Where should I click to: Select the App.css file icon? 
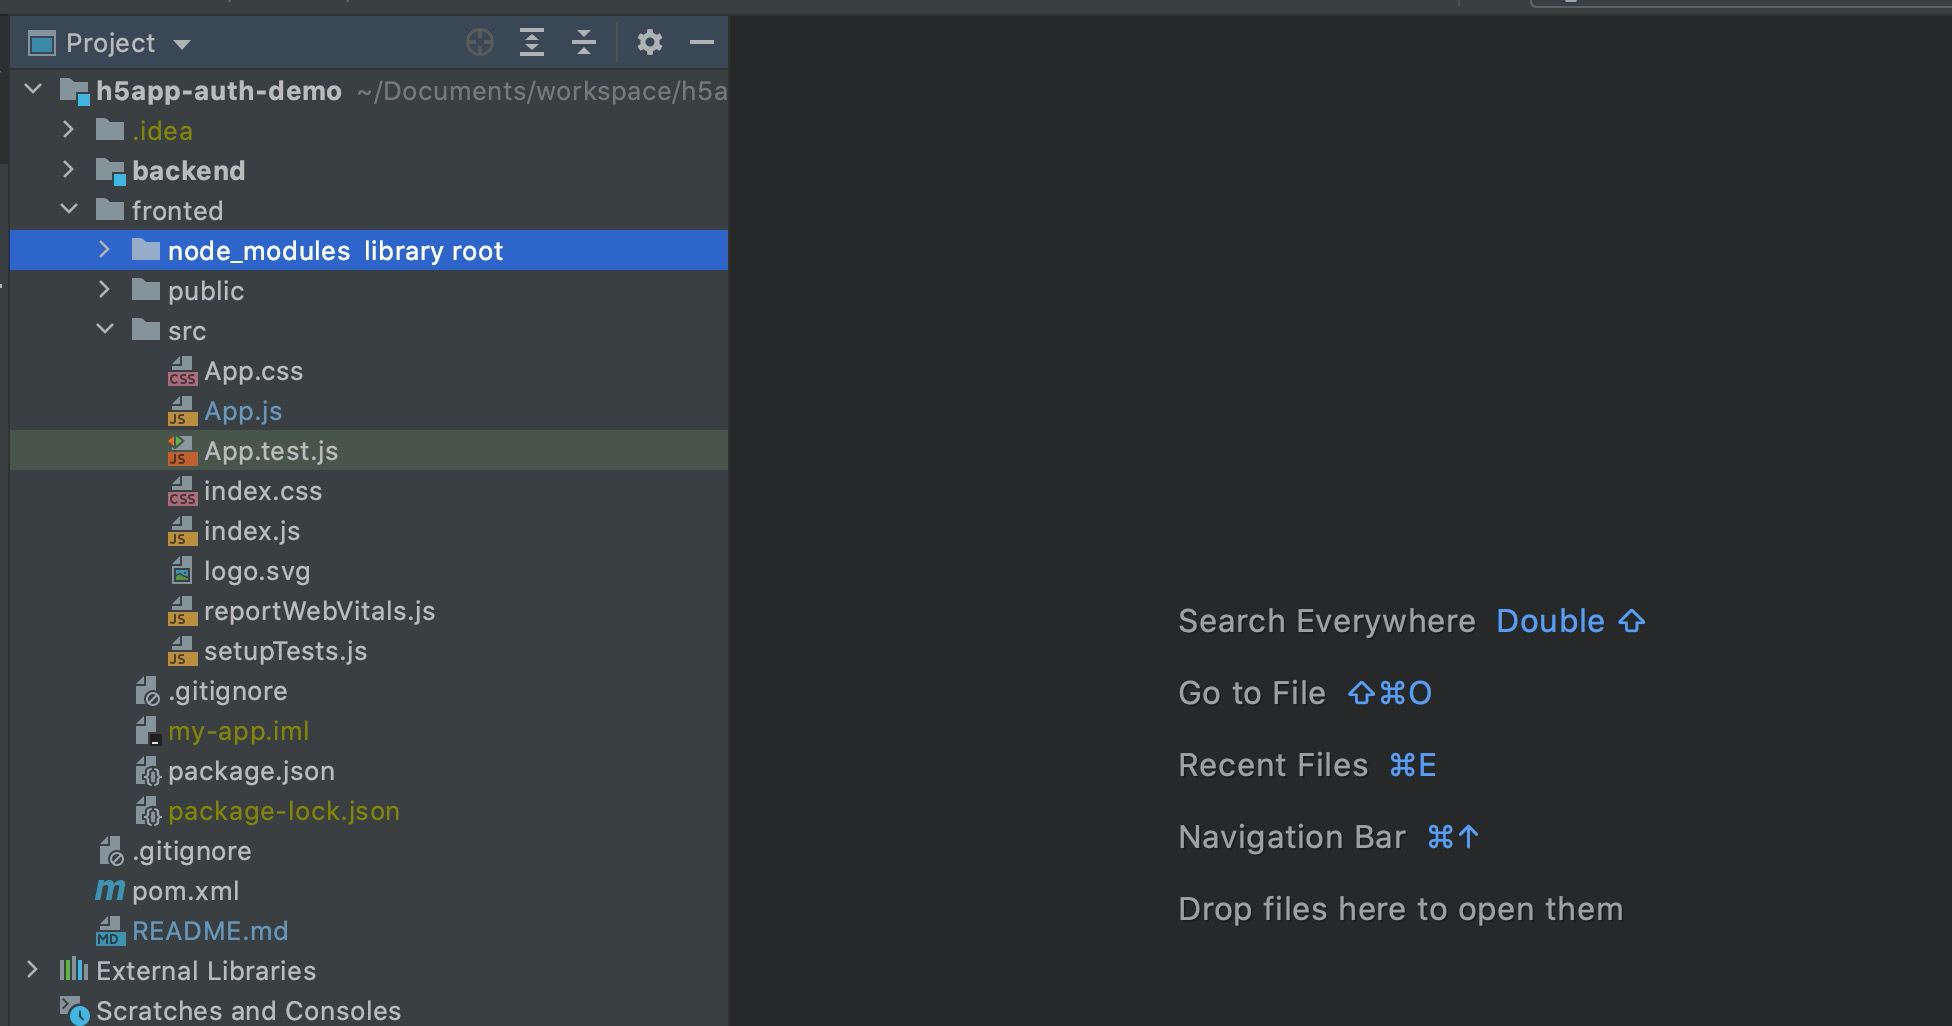[x=182, y=371]
